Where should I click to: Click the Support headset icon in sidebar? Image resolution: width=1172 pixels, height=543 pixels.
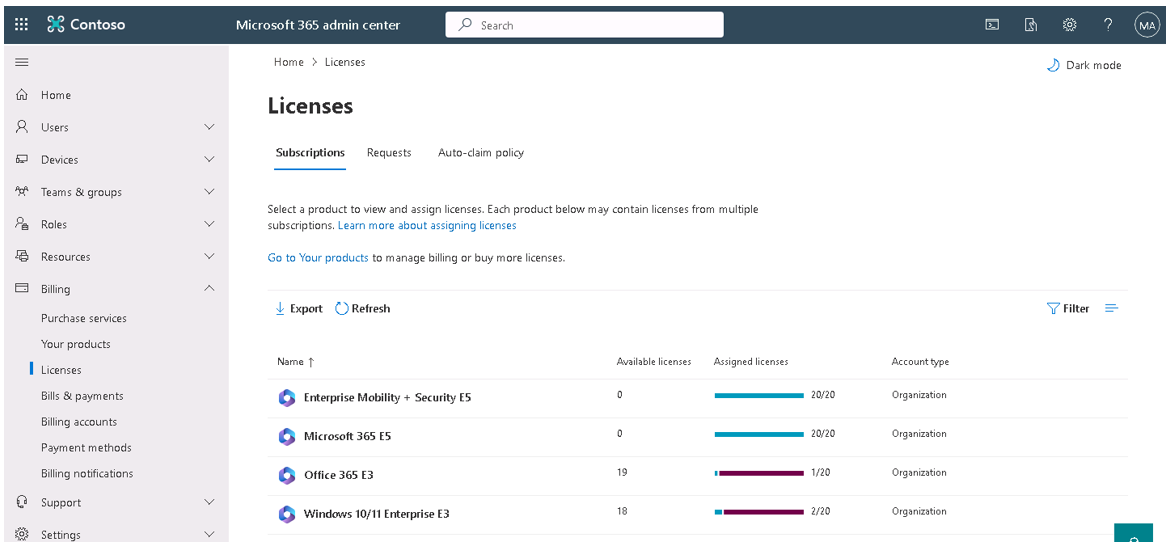[22, 502]
